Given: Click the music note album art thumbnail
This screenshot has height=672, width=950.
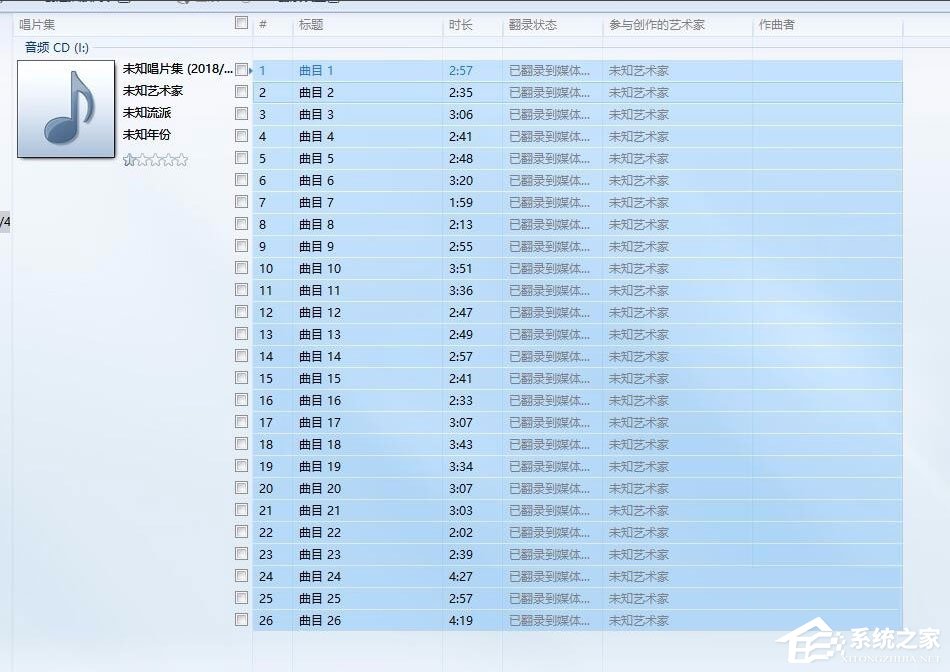Looking at the screenshot, I should click(x=65, y=110).
